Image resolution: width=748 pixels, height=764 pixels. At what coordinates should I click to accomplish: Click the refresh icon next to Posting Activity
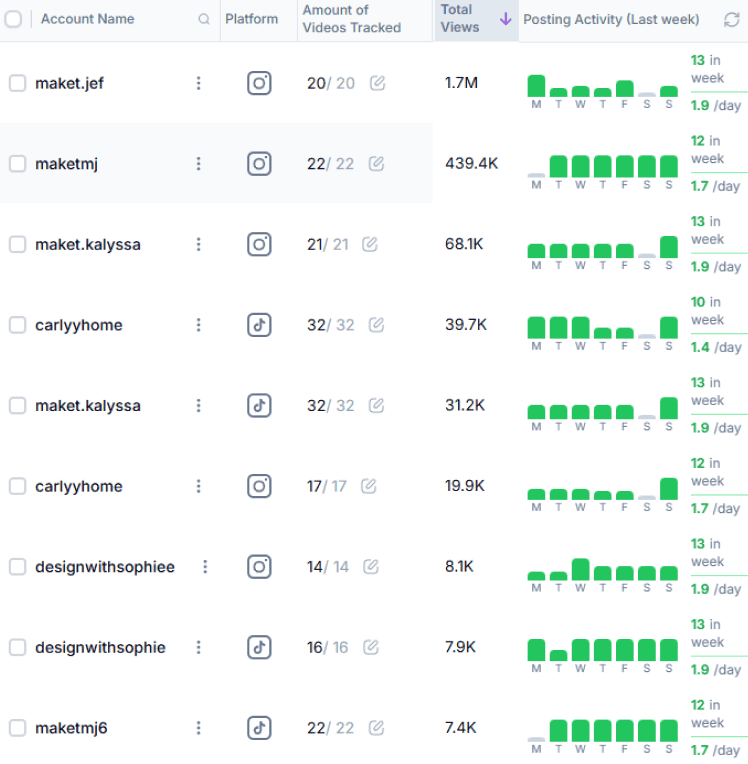click(732, 19)
